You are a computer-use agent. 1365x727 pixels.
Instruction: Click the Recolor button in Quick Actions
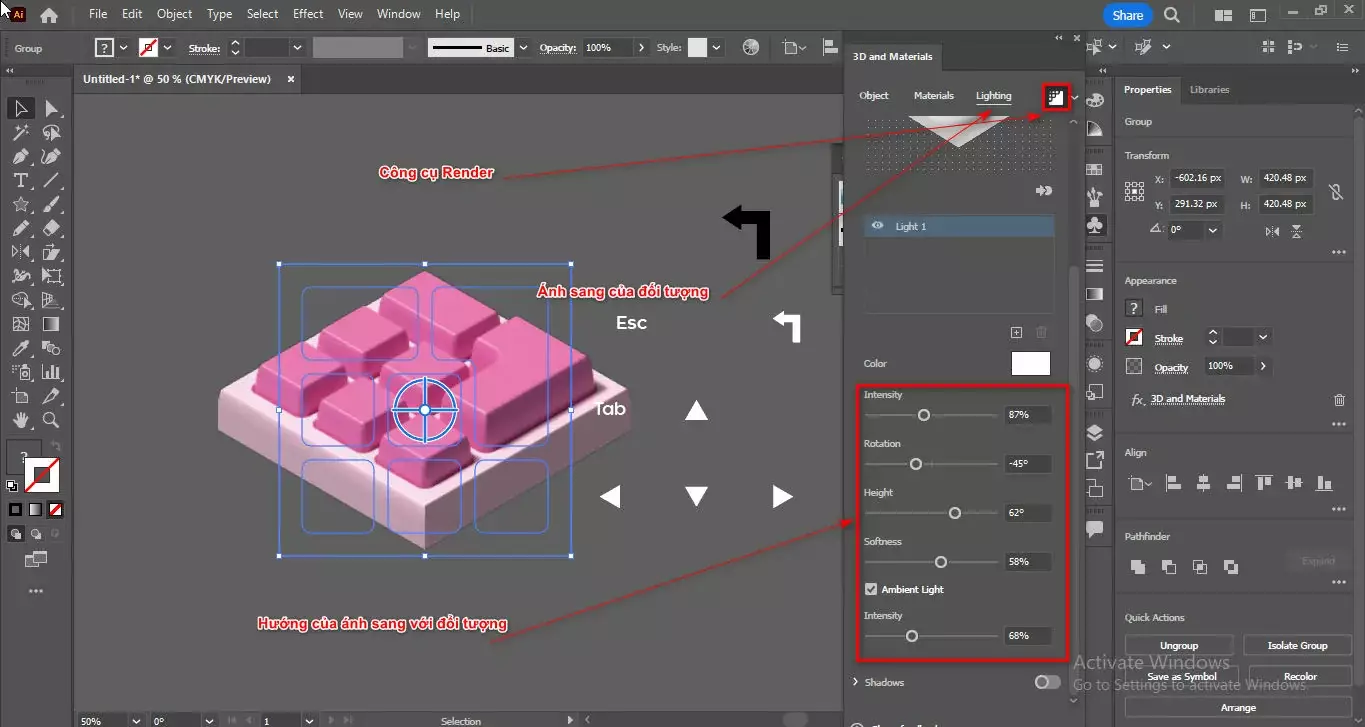1299,675
